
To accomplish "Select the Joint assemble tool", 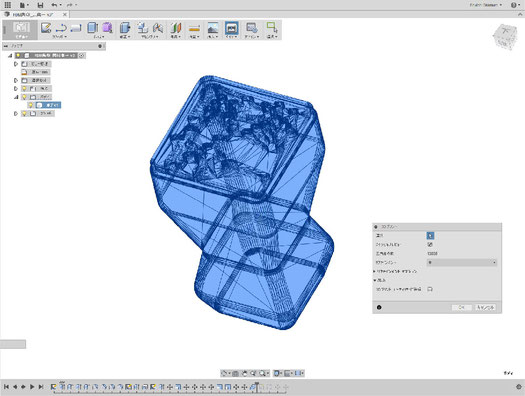I will point(158,27).
